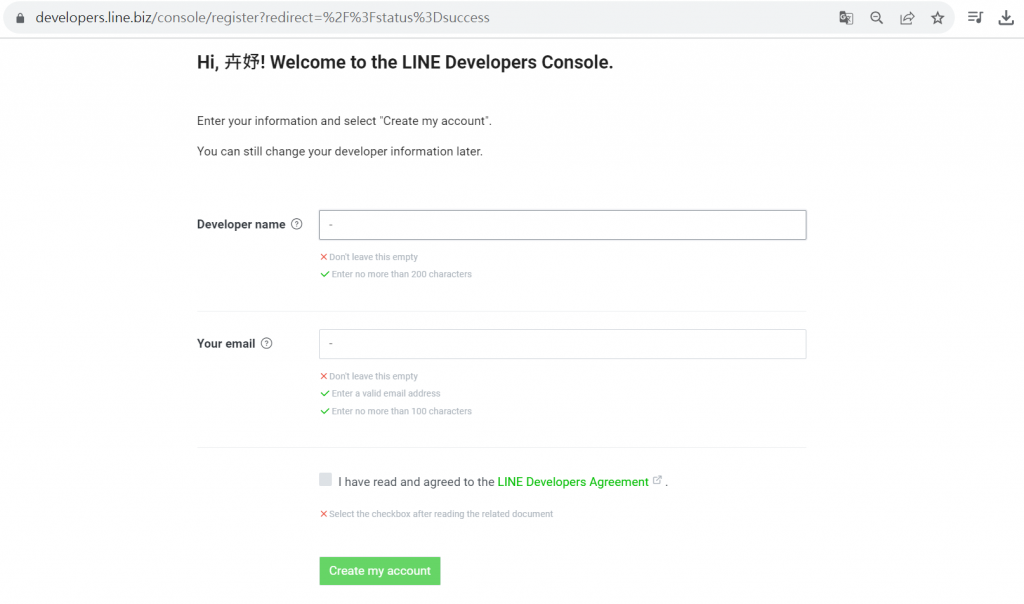Focus the Your email input field
Viewport: 1024px width, 604px height.
(562, 344)
